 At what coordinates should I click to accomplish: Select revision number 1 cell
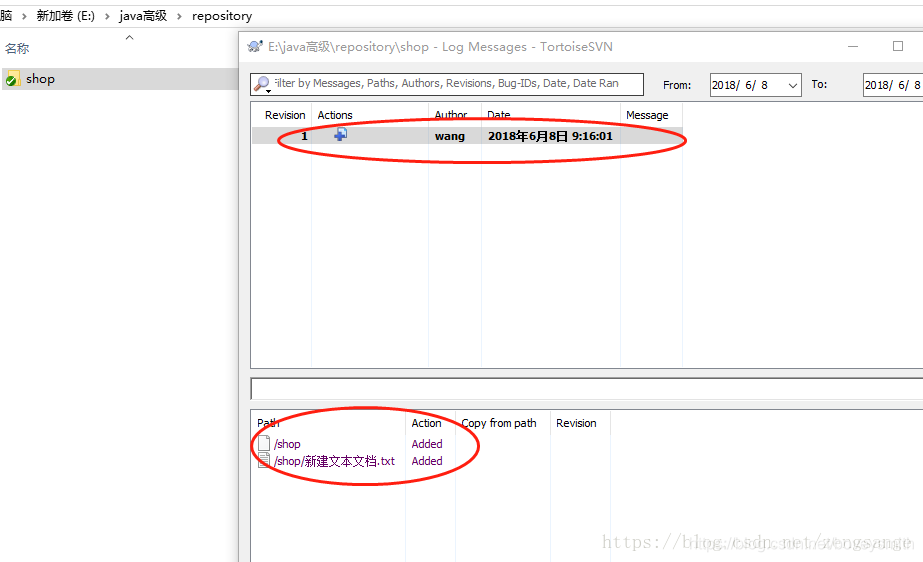pyautogui.click(x=304, y=136)
